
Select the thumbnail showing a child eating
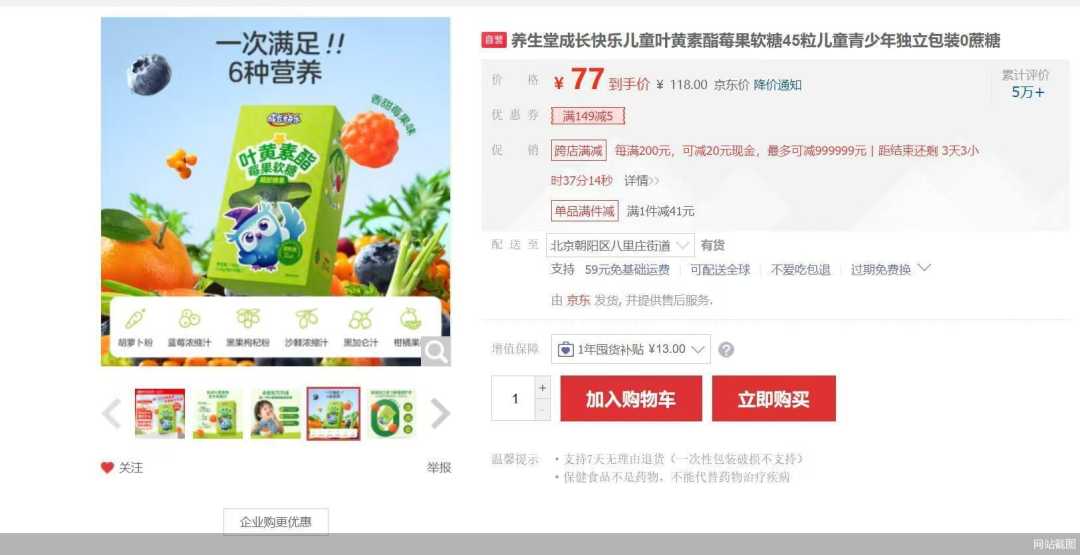(x=276, y=413)
